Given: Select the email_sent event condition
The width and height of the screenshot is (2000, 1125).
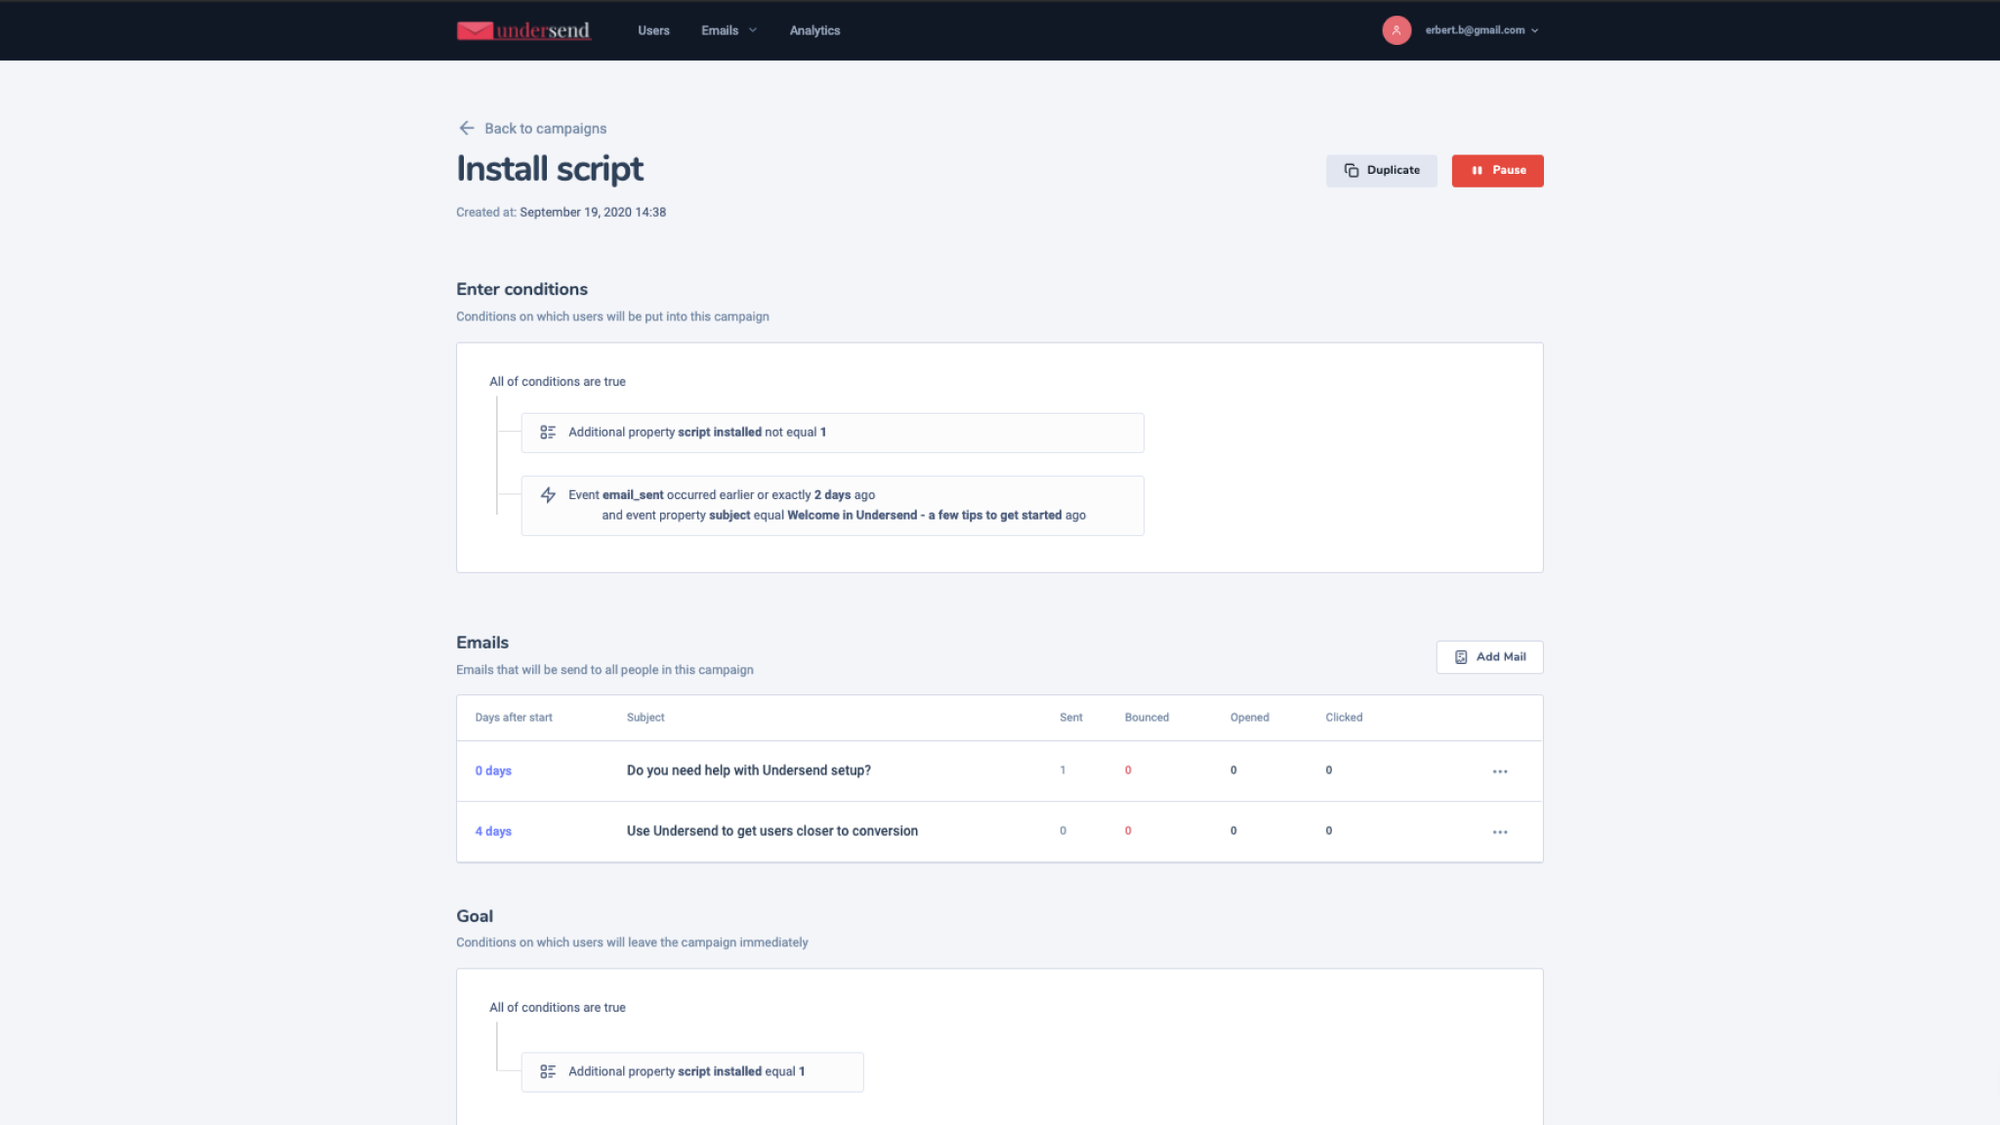Looking at the screenshot, I should pyautogui.click(x=832, y=505).
